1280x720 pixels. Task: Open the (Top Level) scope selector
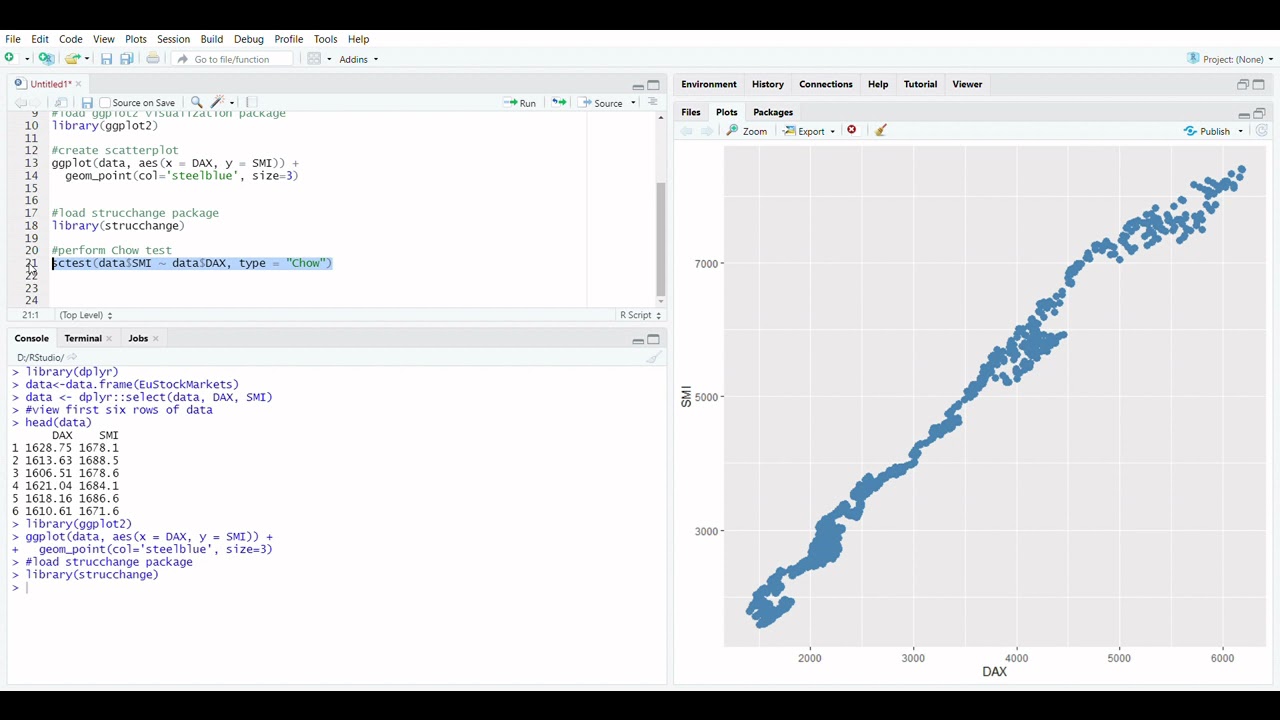click(85, 315)
